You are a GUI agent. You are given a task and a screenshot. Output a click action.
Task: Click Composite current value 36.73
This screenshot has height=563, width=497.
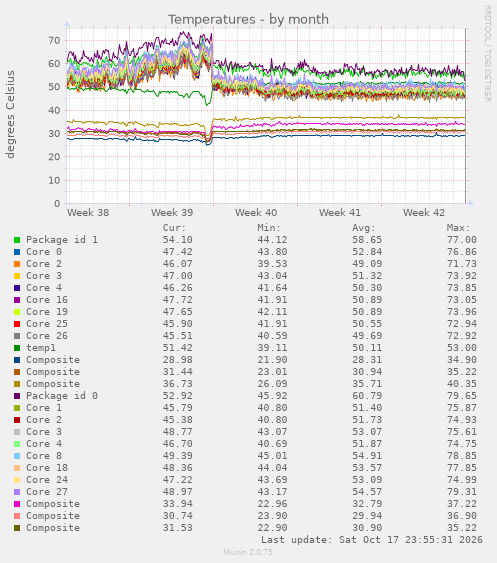(178, 384)
